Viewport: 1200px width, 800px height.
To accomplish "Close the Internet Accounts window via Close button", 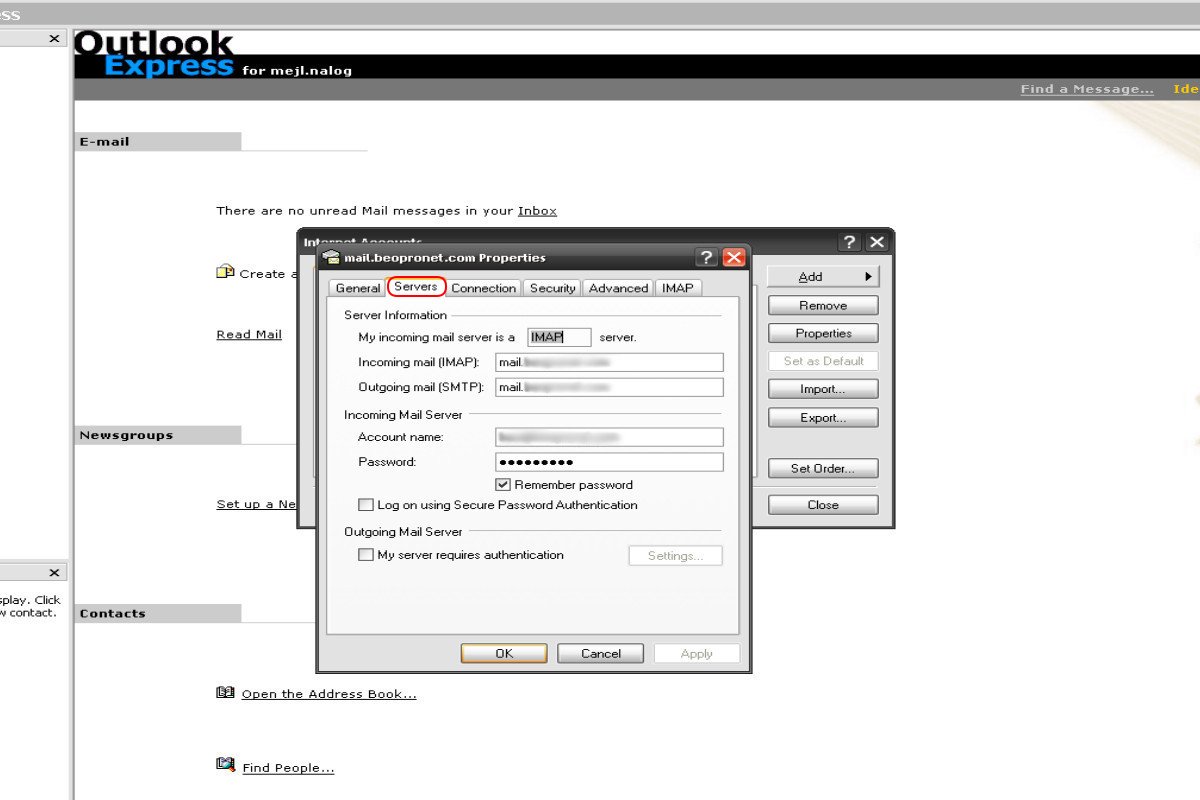I will coord(823,505).
